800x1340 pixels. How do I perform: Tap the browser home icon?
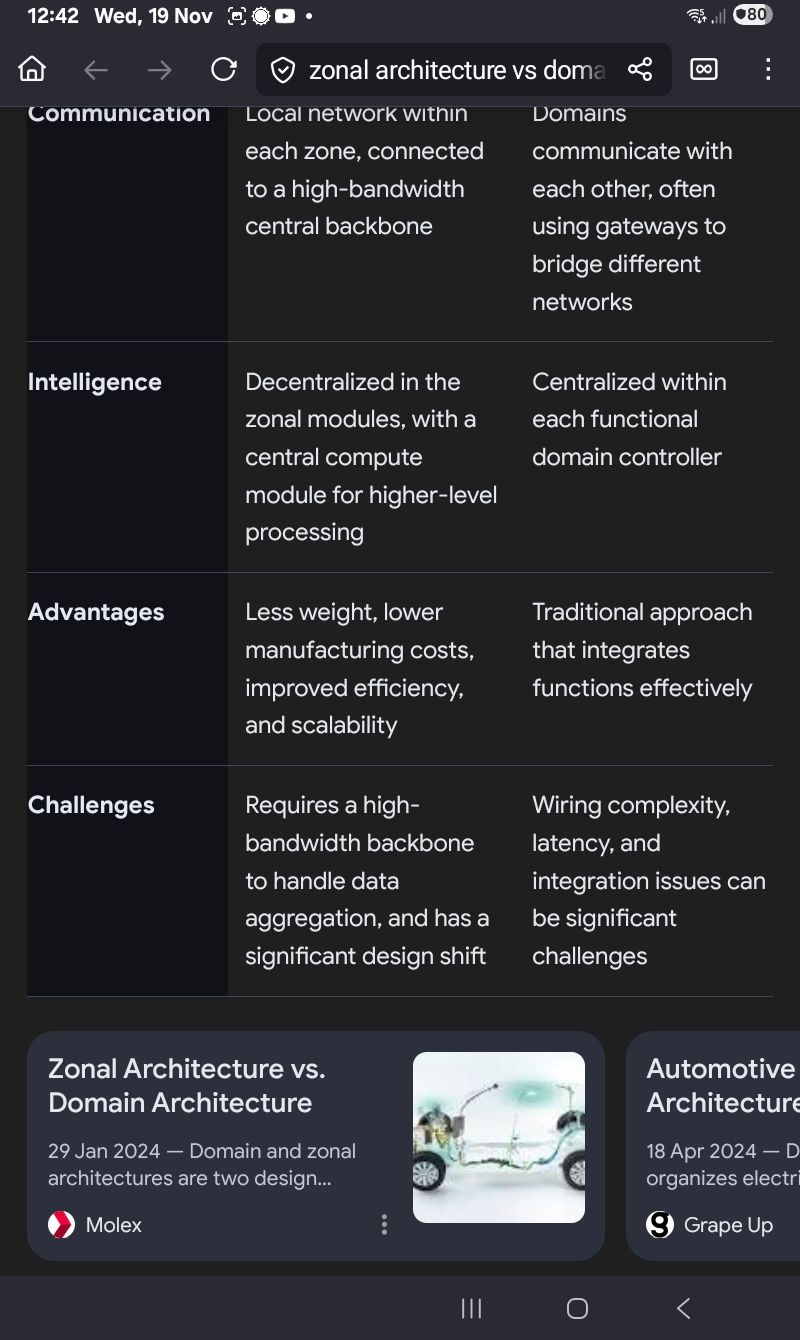[32, 69]
